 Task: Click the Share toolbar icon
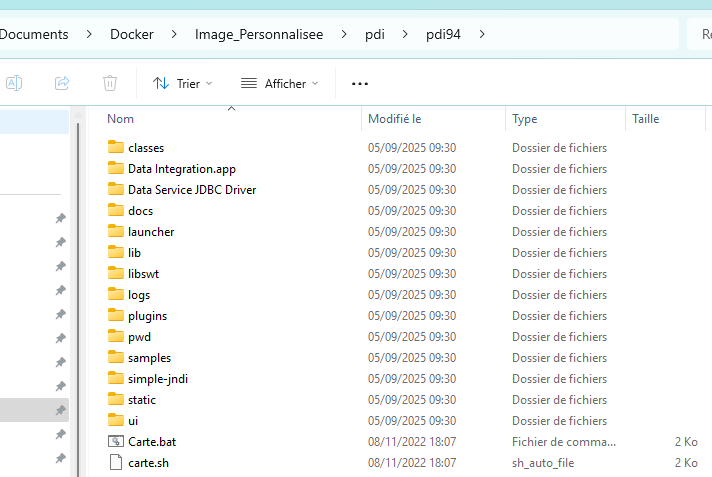[x=62, y=83]
